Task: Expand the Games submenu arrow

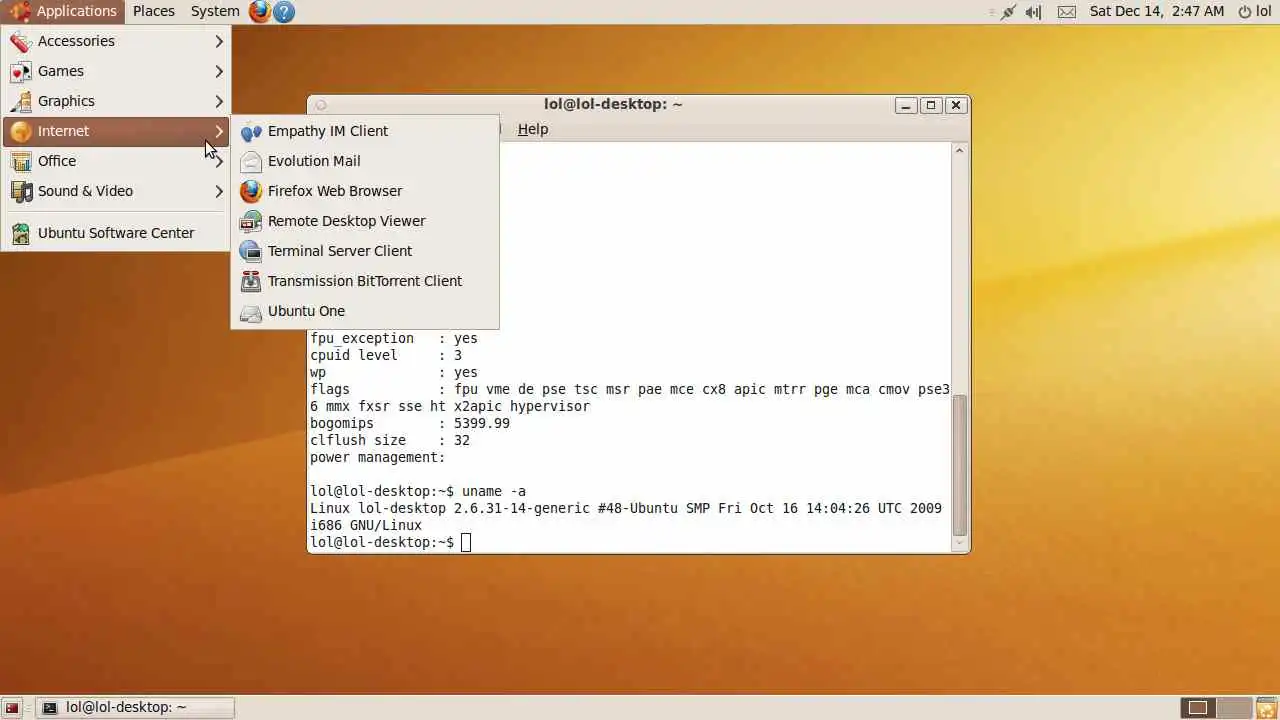Action: tap(219, 71)
